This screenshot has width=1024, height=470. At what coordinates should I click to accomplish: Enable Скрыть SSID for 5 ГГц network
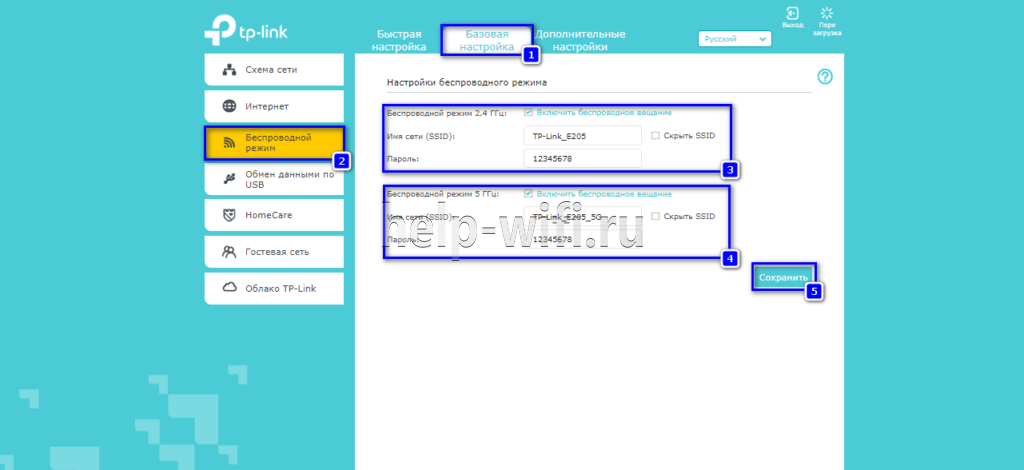(x=655, y=216)
